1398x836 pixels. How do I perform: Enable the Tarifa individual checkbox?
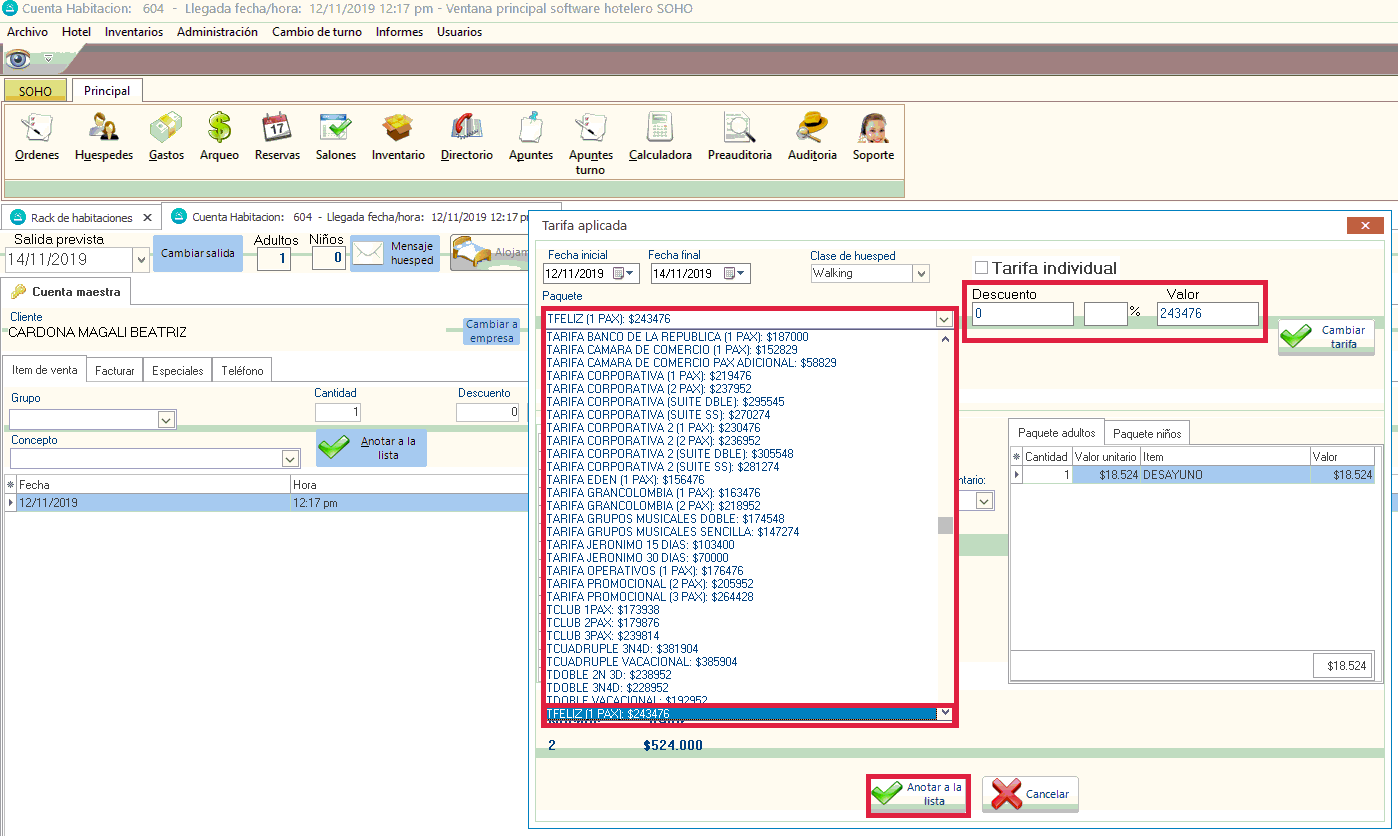point(981,268)
